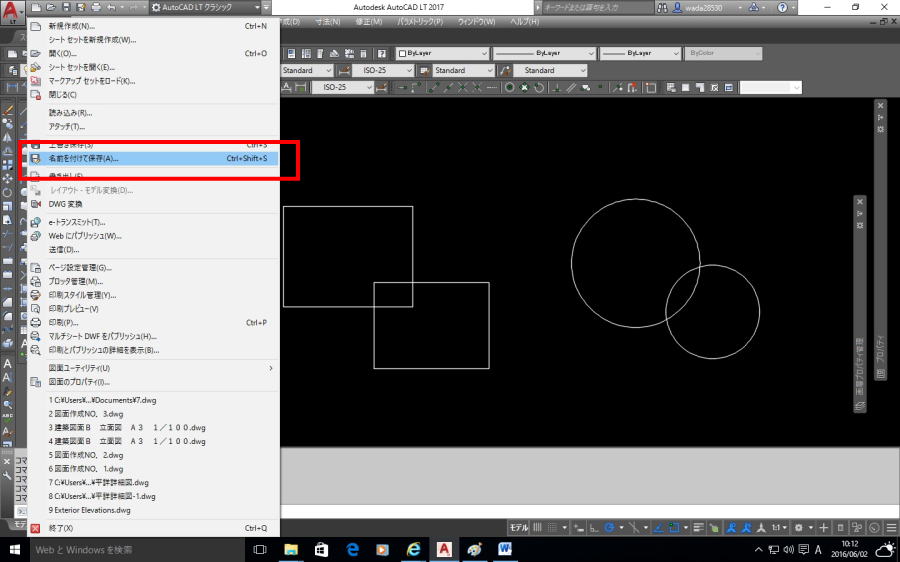This screenshot has height=562, width=900.
Task: Open recent file 9 Exterior Elevations.dwg
Action: [154, 510]
